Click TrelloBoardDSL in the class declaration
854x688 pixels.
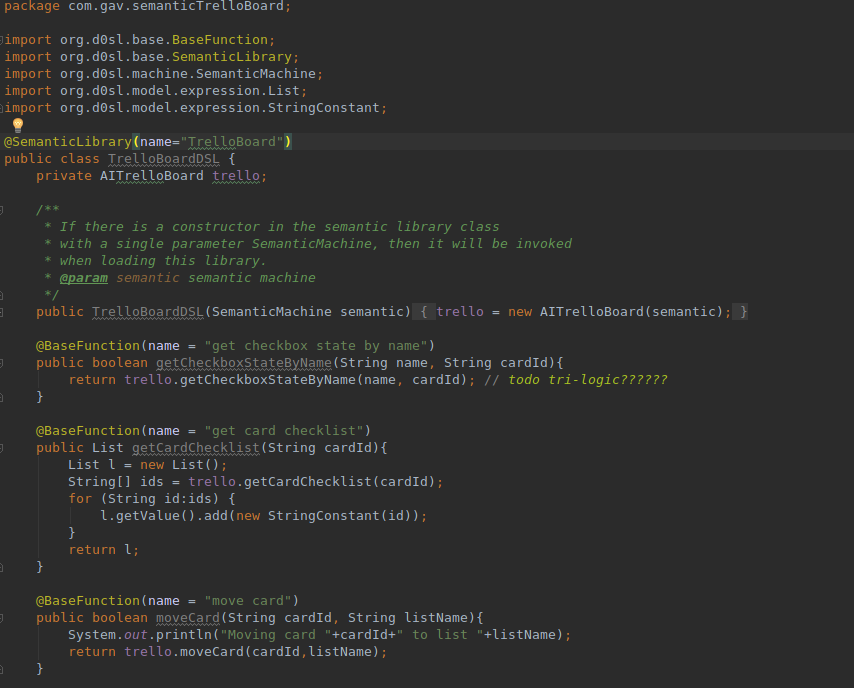coord(163,159)
